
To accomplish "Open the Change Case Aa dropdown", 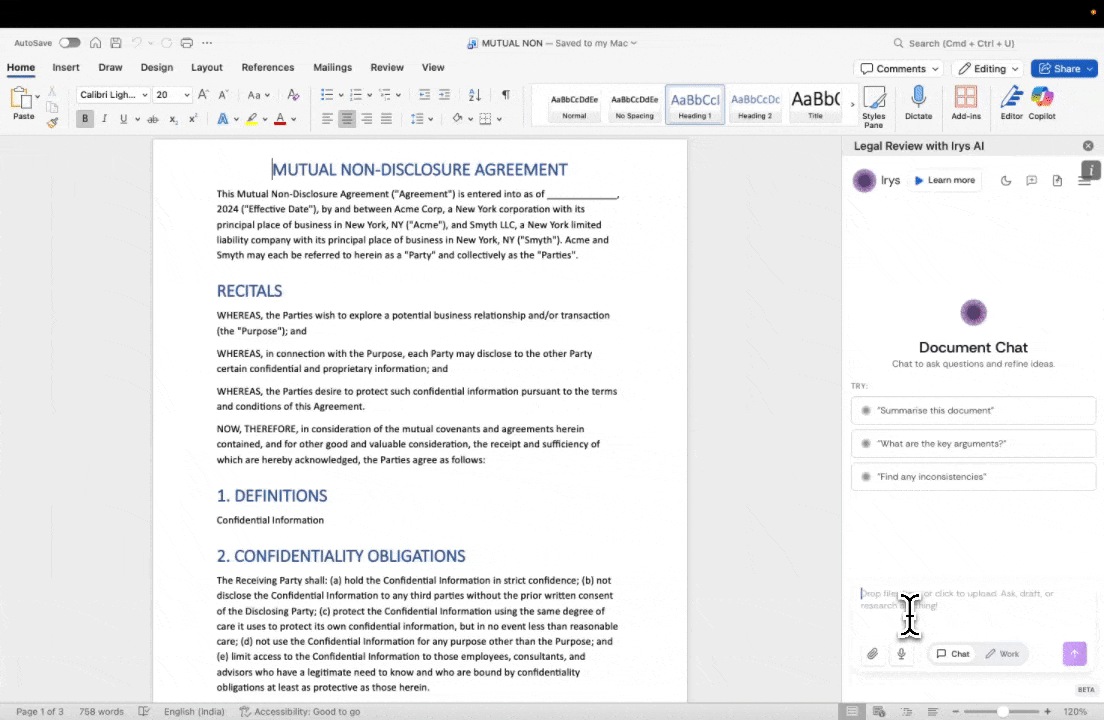I will point(258,94).
